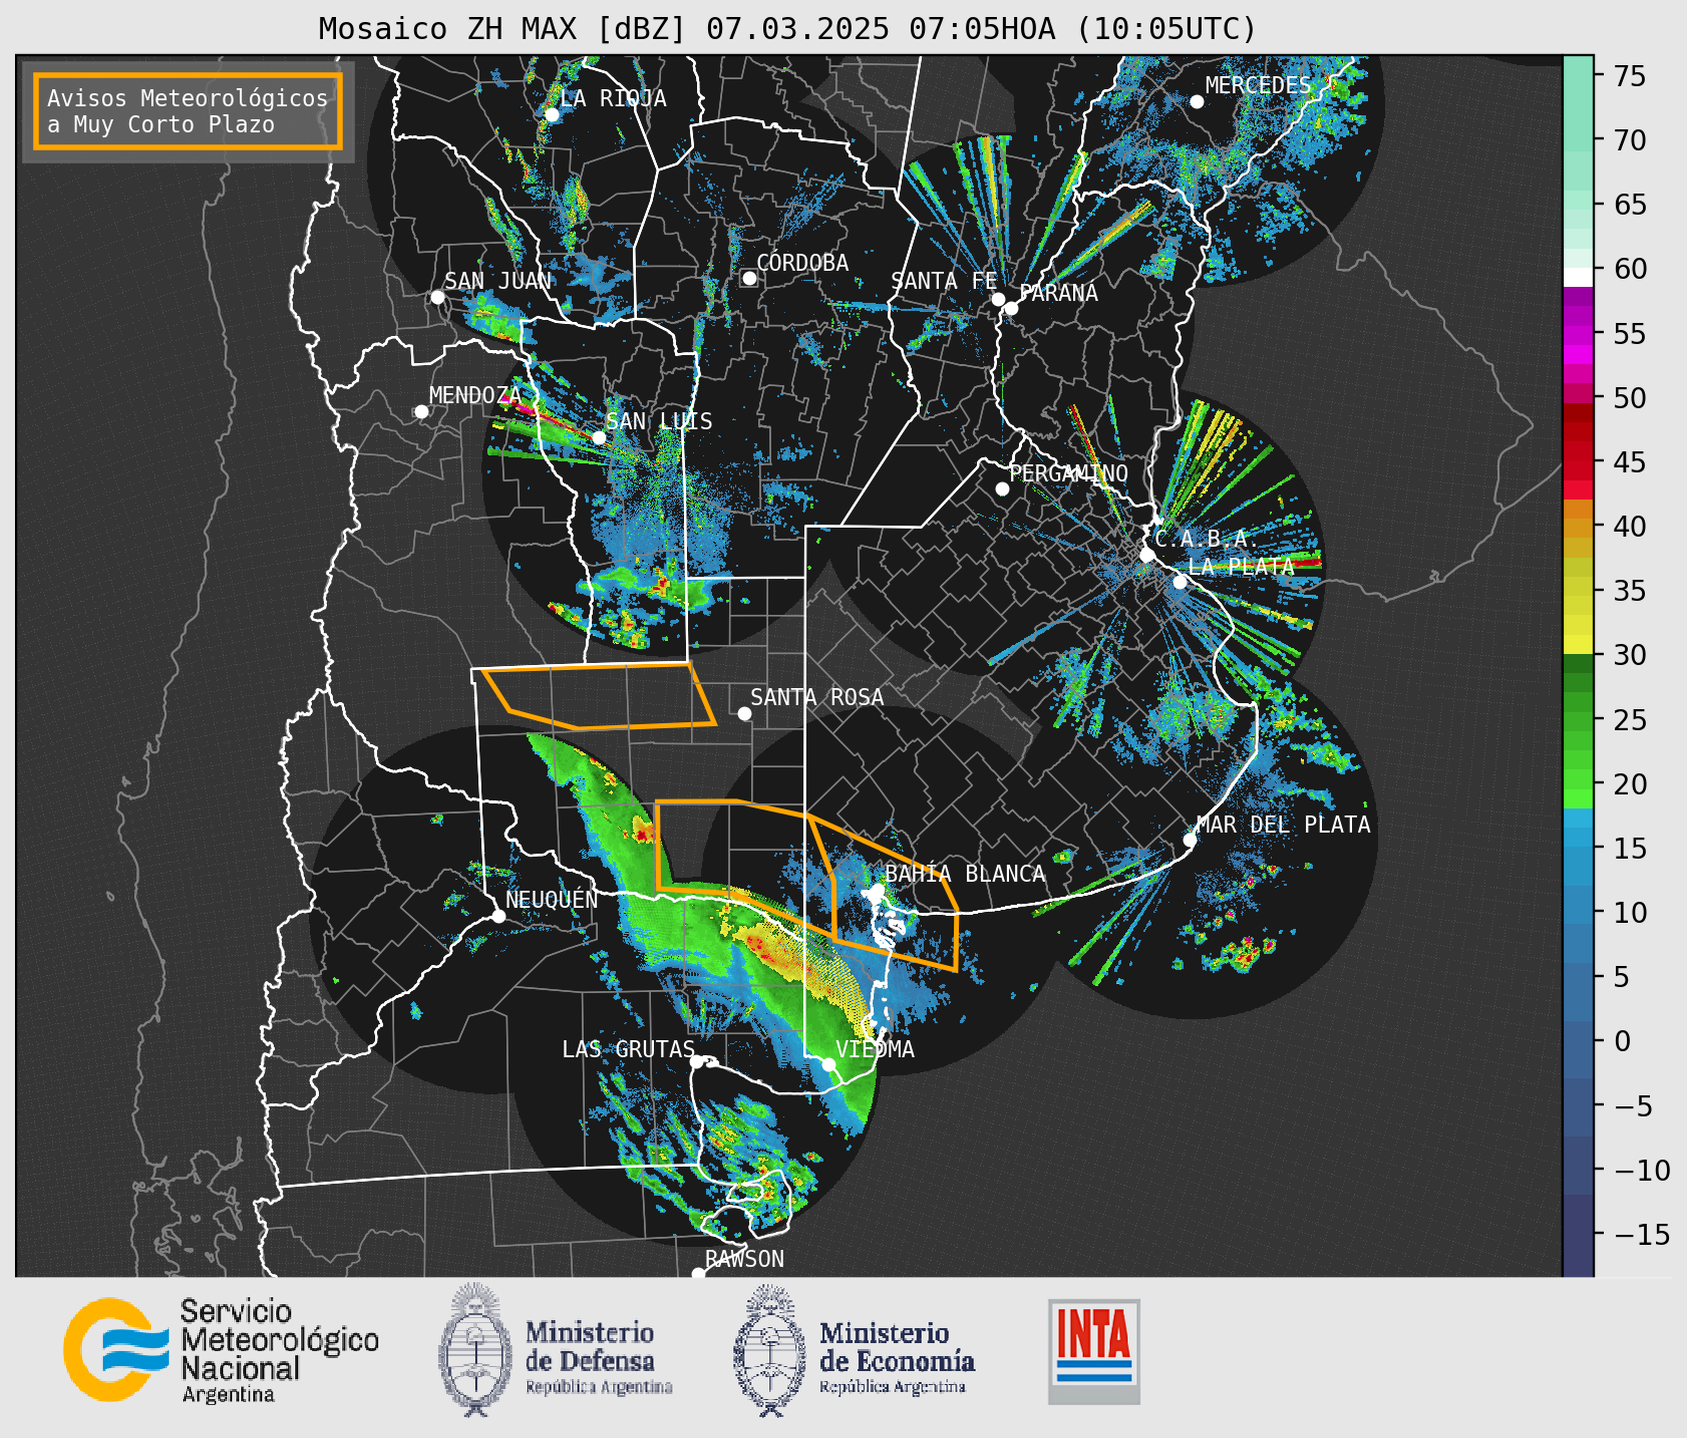
Task: Click the VIEDMA city marker
Action: pos(828,1064)
